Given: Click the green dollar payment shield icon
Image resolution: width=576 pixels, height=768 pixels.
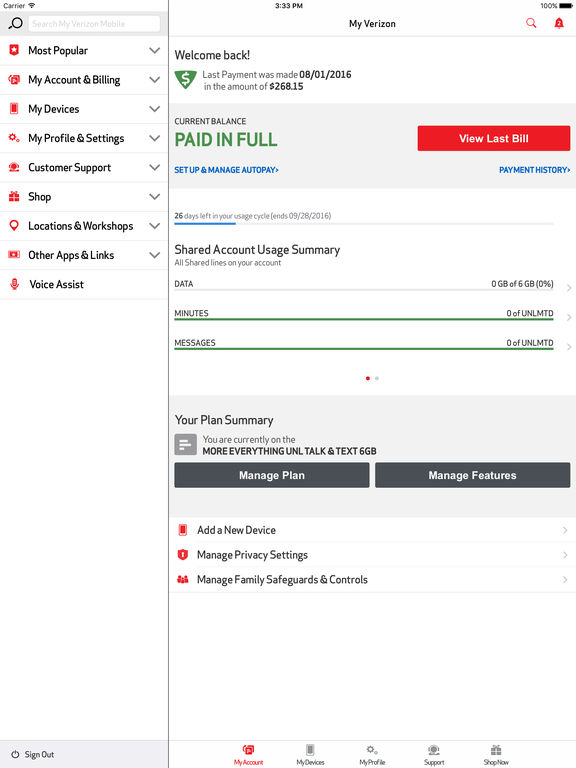Looking at the screenshot, I should pyautogui.click(x=186, y=79).
